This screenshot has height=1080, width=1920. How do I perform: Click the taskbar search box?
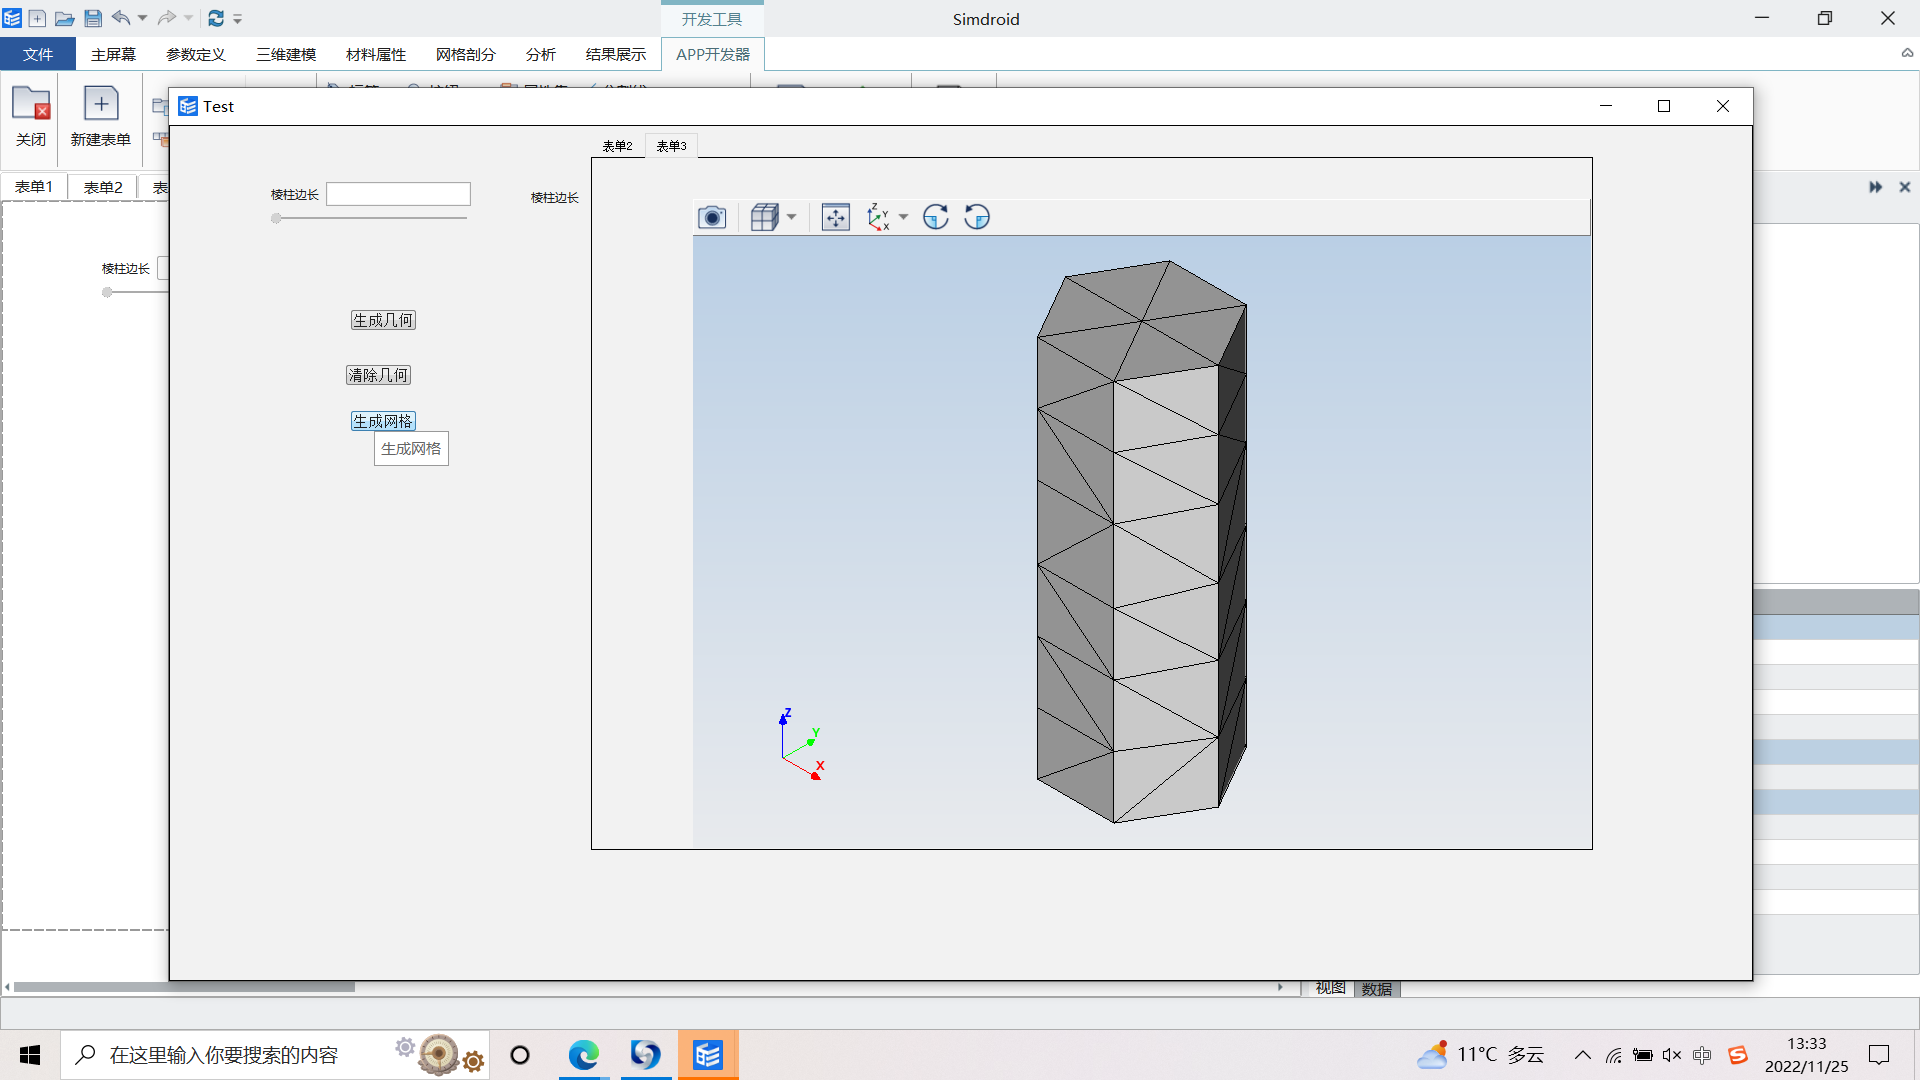(x=275, y=1055)
